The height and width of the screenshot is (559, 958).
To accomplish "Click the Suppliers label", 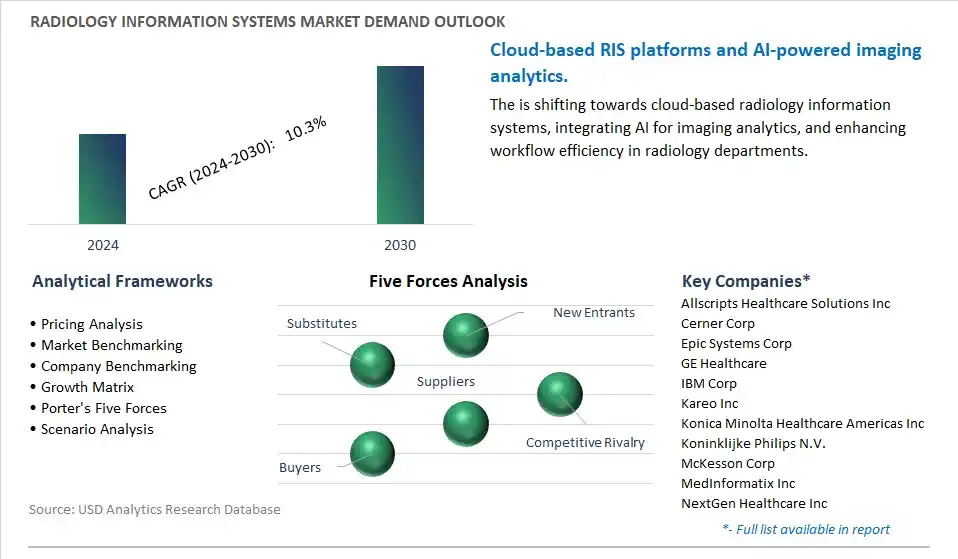I will (446, 381).
